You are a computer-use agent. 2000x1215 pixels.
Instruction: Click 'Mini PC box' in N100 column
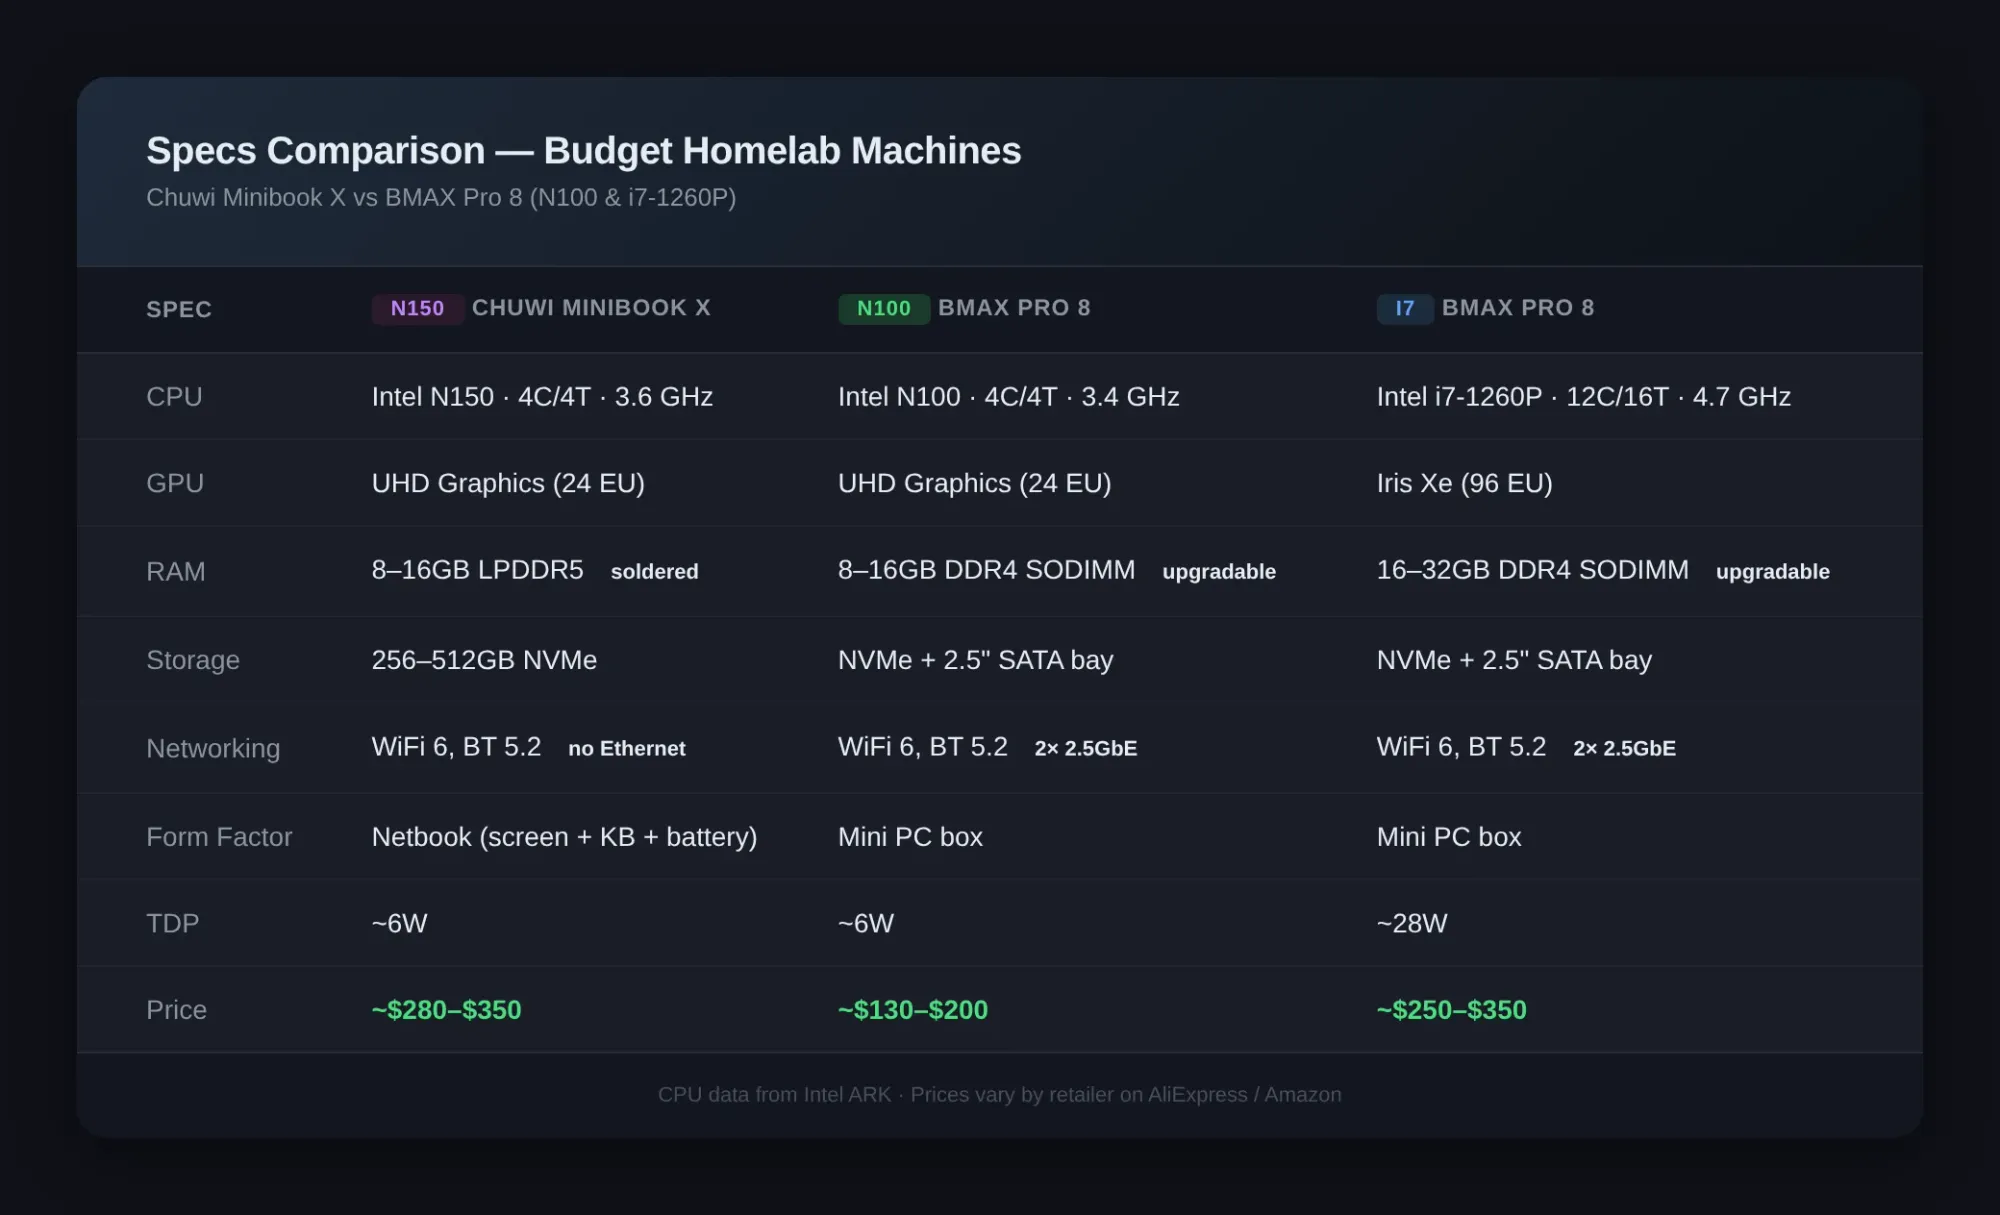911,837
